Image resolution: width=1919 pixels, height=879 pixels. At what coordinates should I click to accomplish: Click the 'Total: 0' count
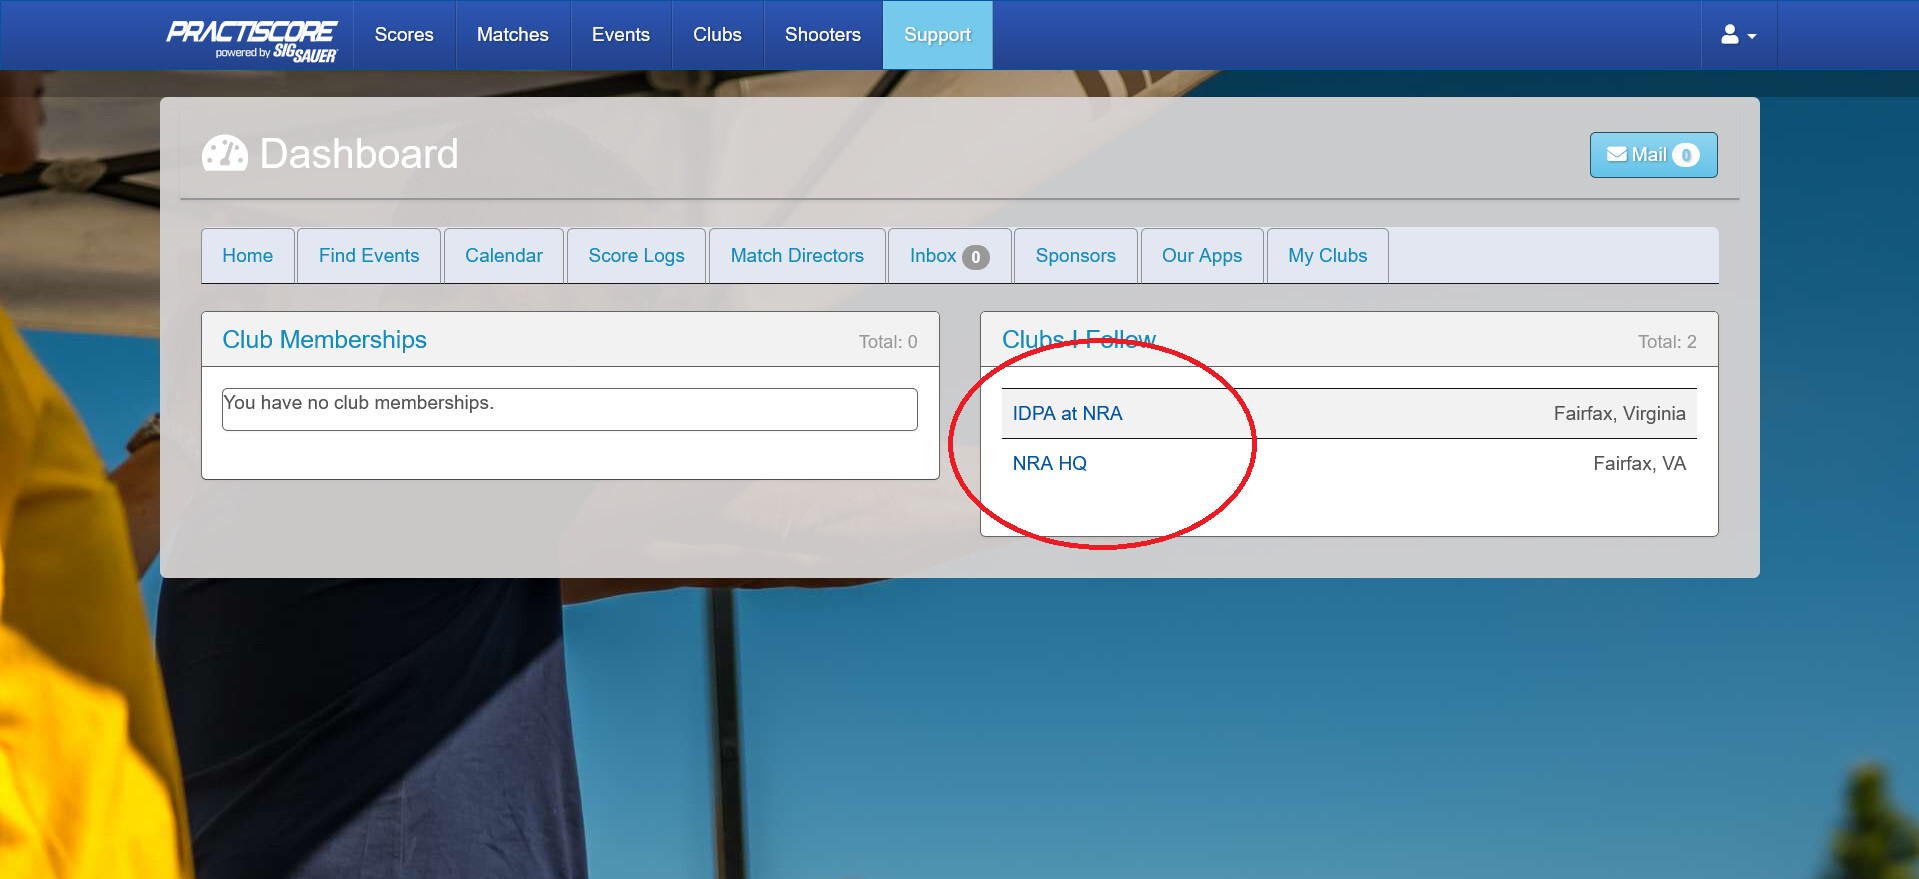888,342
